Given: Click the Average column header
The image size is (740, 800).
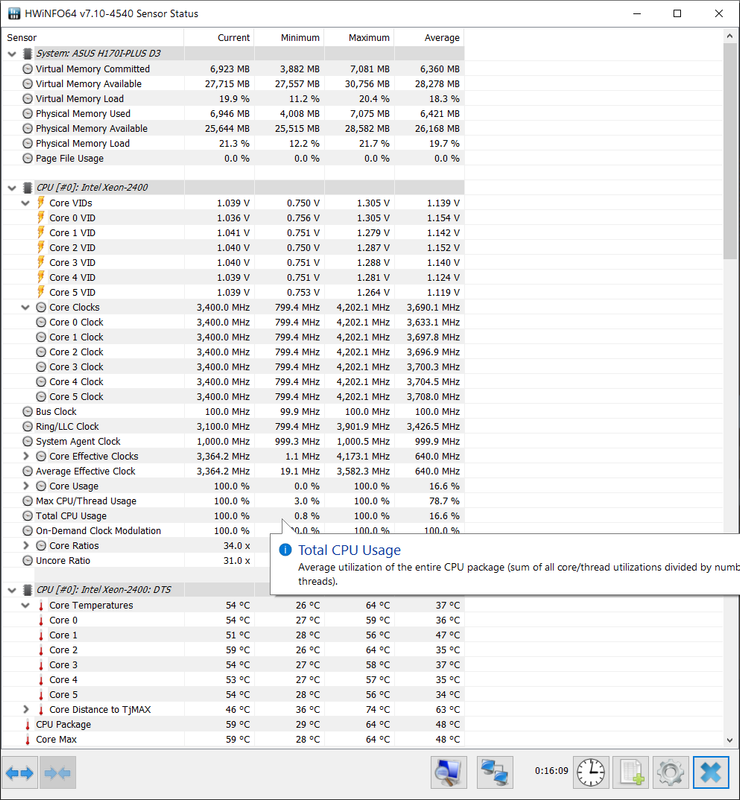Looking at the screenshot, I should [429, 38].
